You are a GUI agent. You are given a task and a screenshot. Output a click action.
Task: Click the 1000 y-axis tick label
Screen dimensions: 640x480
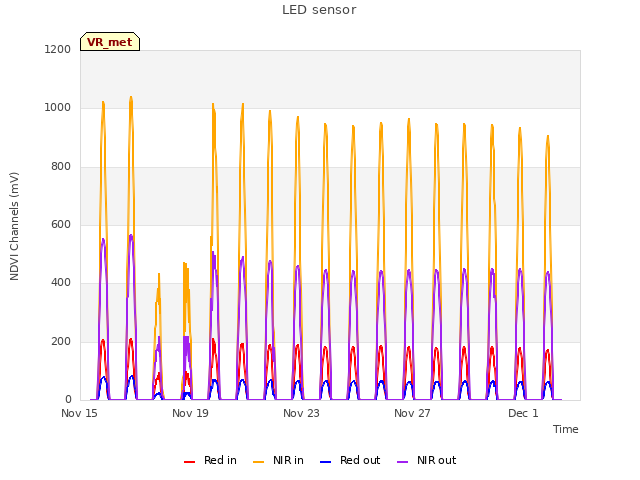(58, 108)
